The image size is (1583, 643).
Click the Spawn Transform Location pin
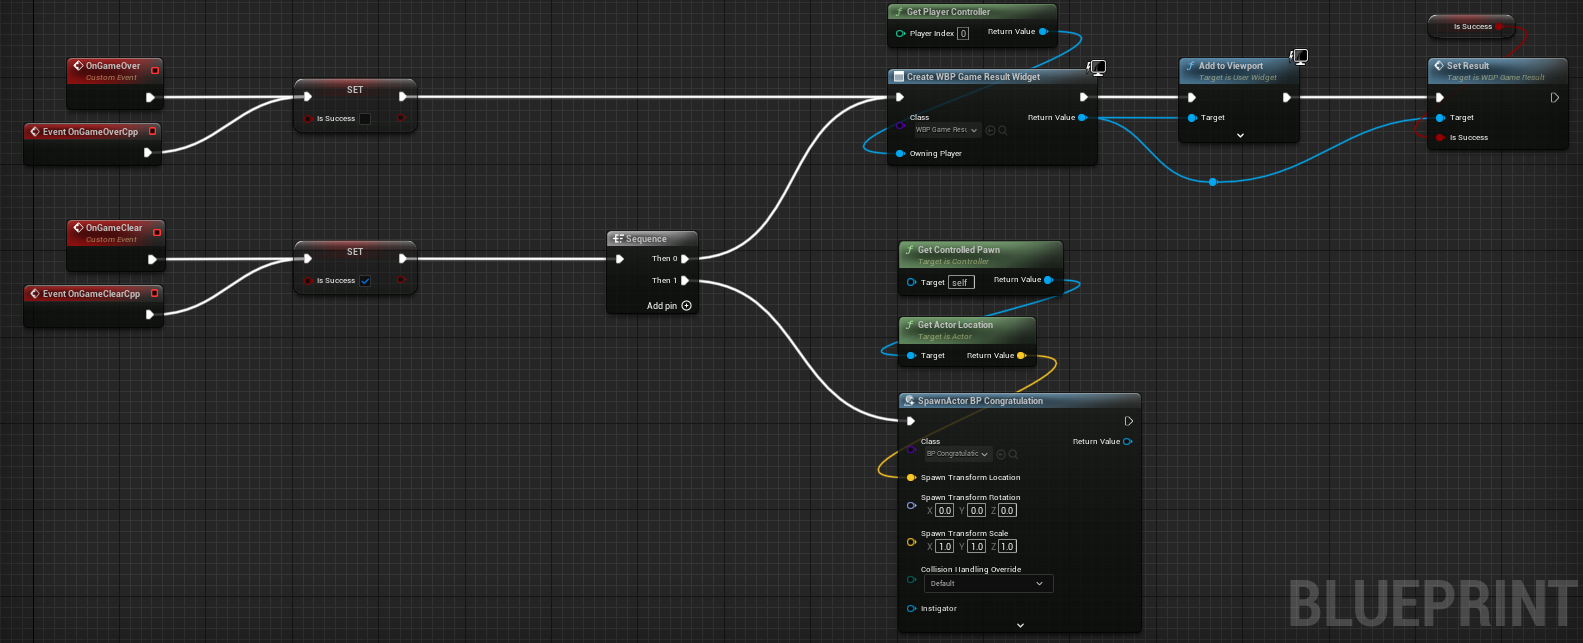[x=911, y=477]
